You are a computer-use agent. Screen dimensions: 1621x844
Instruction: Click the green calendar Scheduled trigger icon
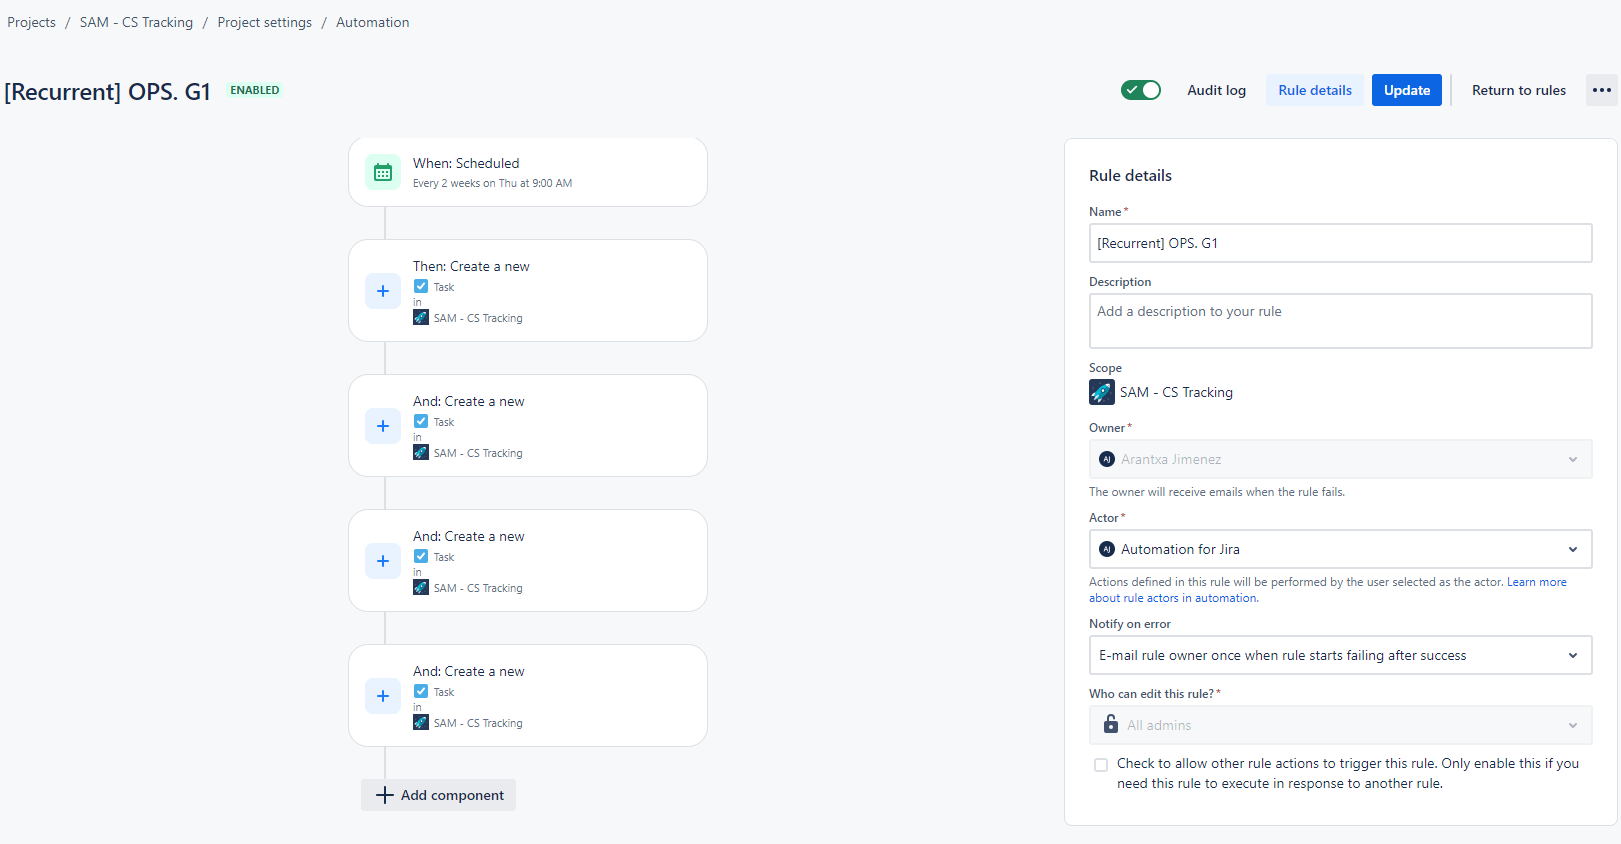(383, 173)
